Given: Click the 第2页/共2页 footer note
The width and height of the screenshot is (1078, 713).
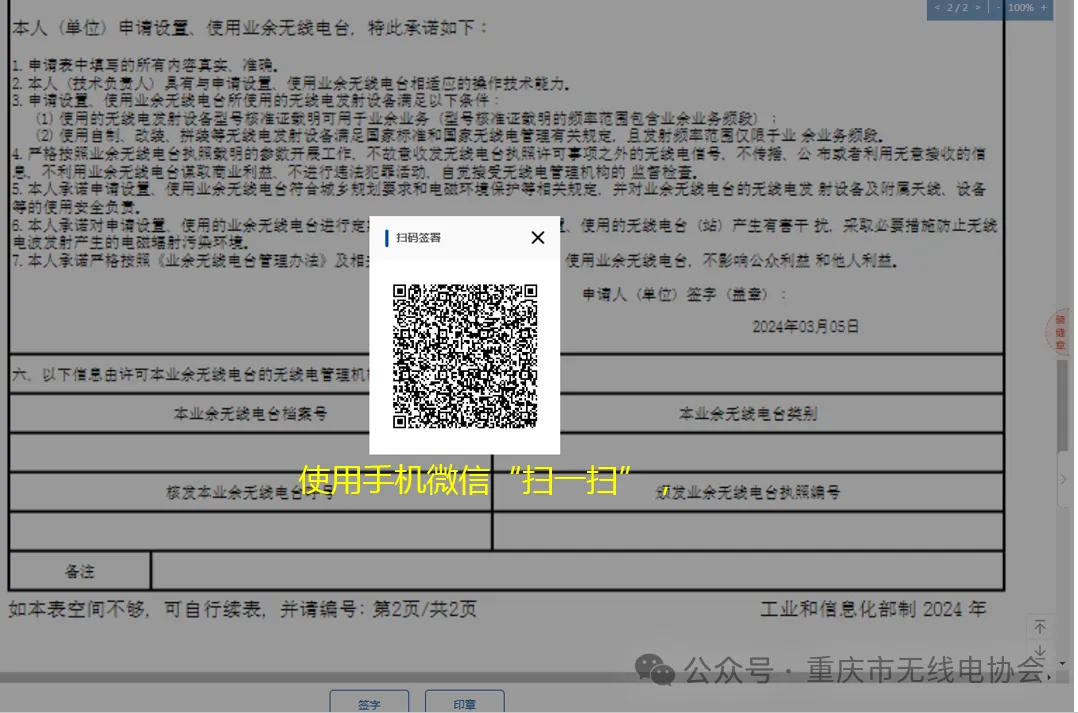Looking at the screenshot, I should tap(424, 609).
